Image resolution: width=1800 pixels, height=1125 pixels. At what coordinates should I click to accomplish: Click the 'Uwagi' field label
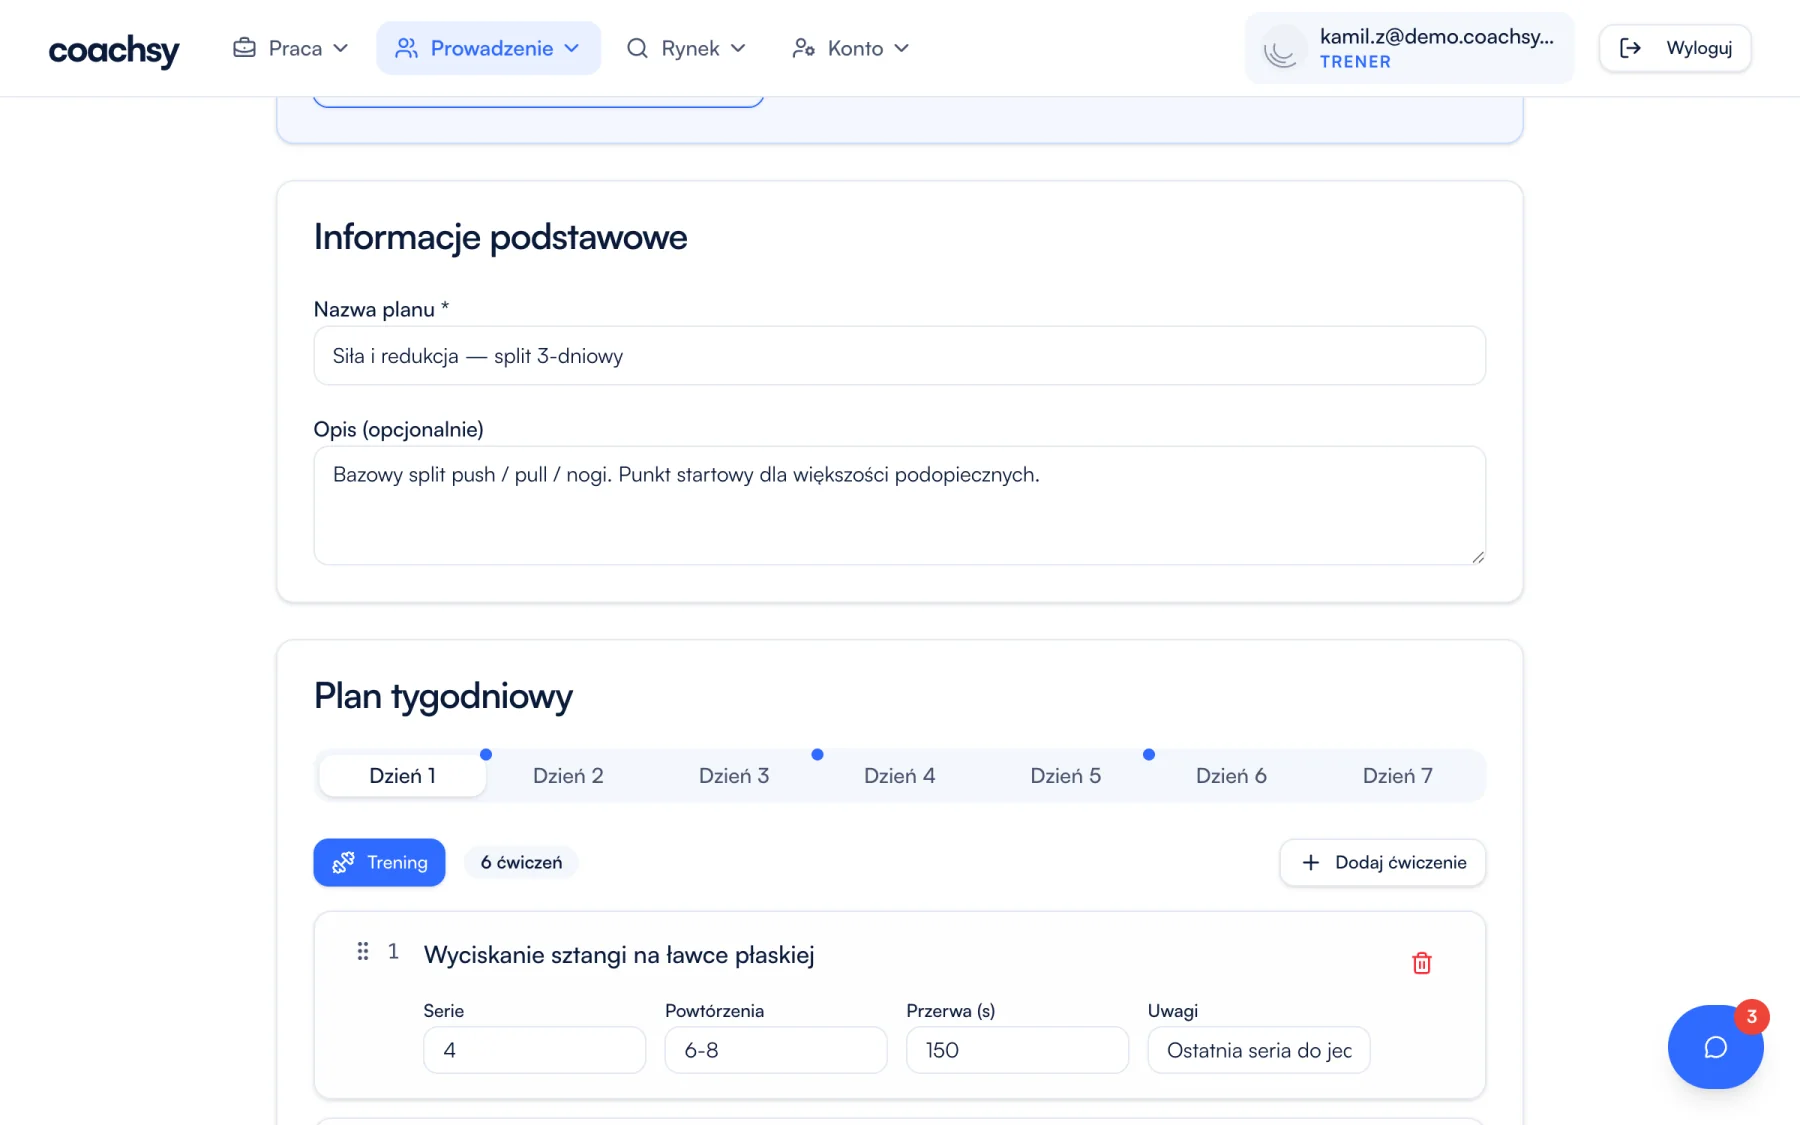click(1173, 1011)
